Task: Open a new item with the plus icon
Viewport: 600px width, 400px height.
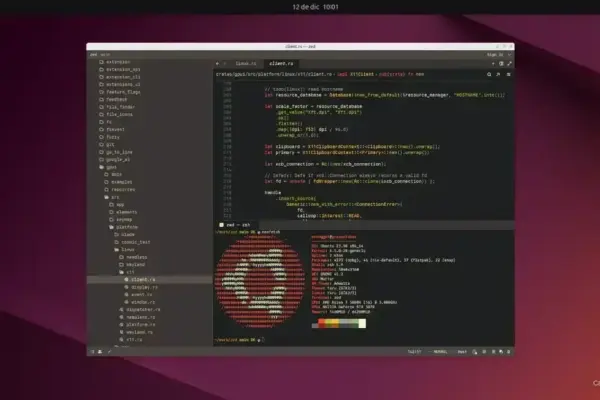Action: pos(493,64)
